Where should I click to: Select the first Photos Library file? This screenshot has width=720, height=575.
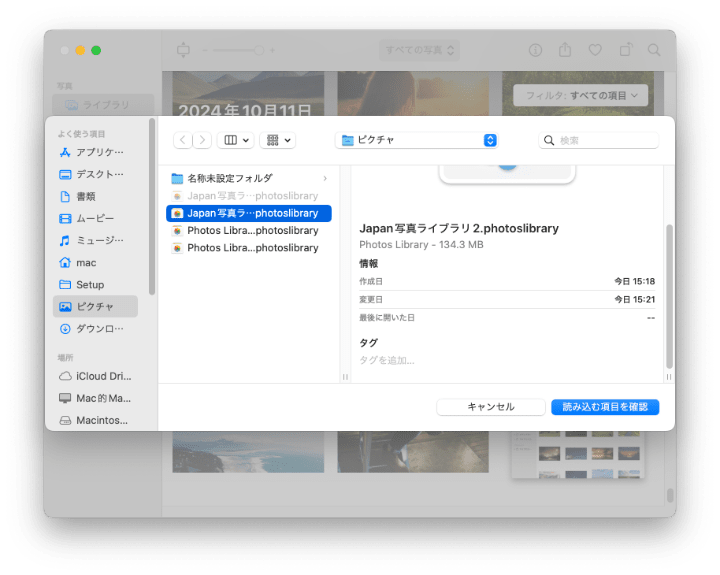[x=252, y=230]
